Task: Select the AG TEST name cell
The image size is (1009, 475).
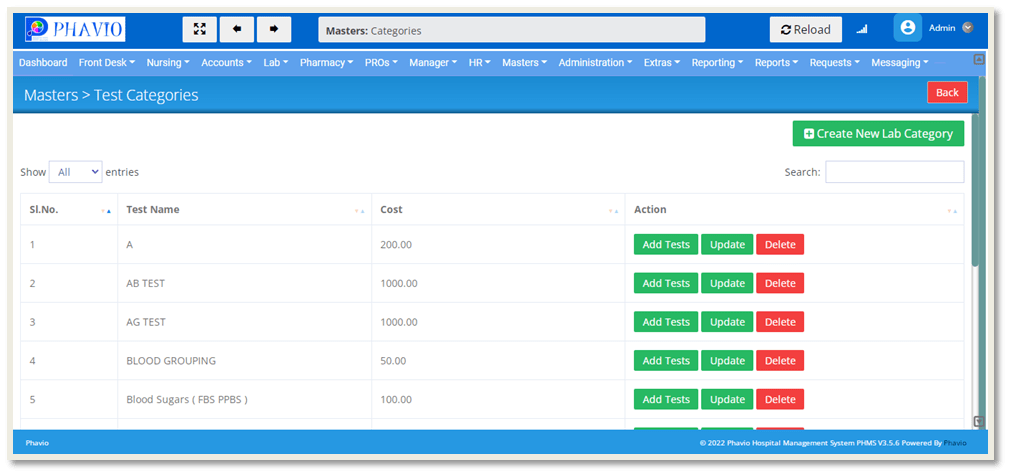Action: 245,322
